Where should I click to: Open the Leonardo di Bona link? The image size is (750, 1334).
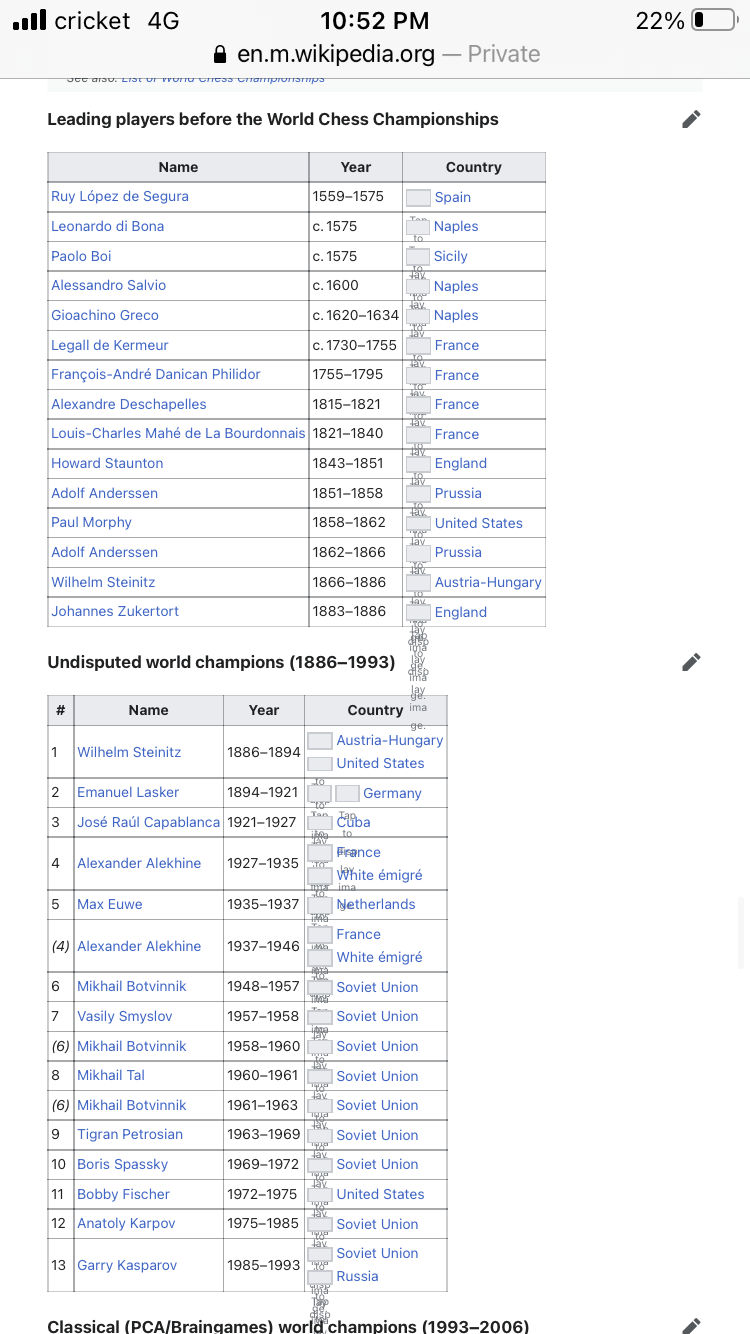107,226
